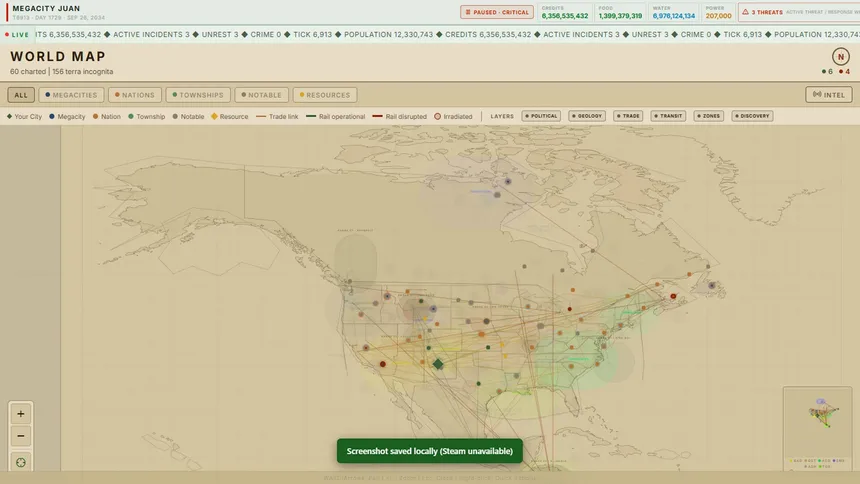Click the Food stat box
860x484 pixels.
pyautogui.click(x=620, y=12)
